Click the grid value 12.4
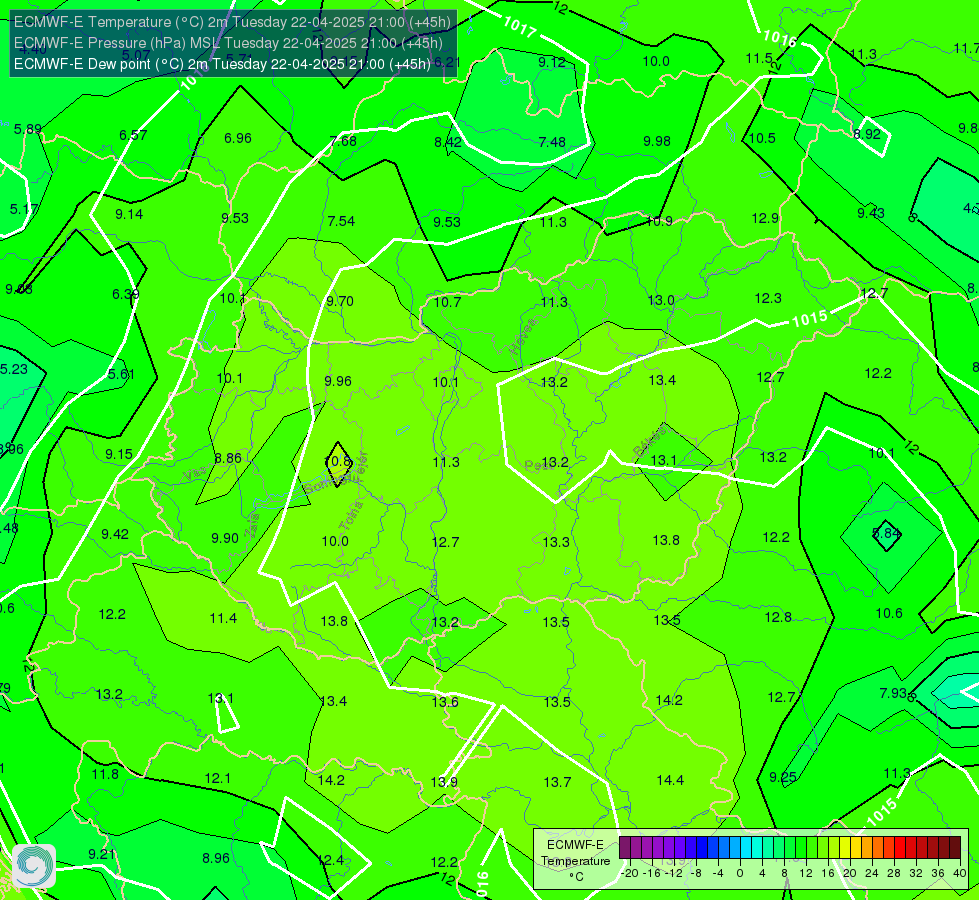 (330, 860)
